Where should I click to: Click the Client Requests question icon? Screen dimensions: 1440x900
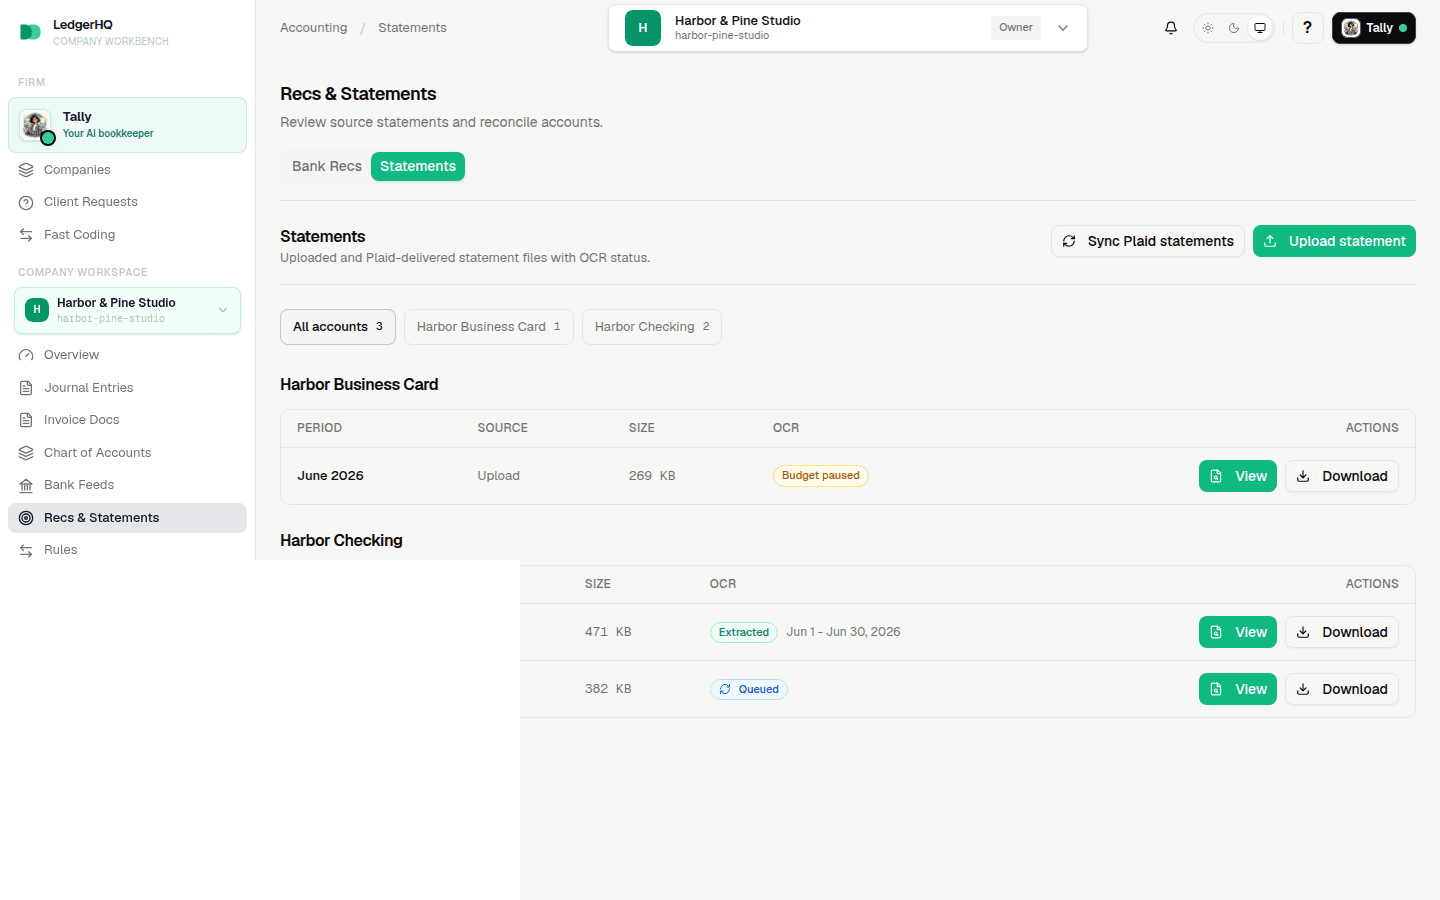click(x=26, y=202)
